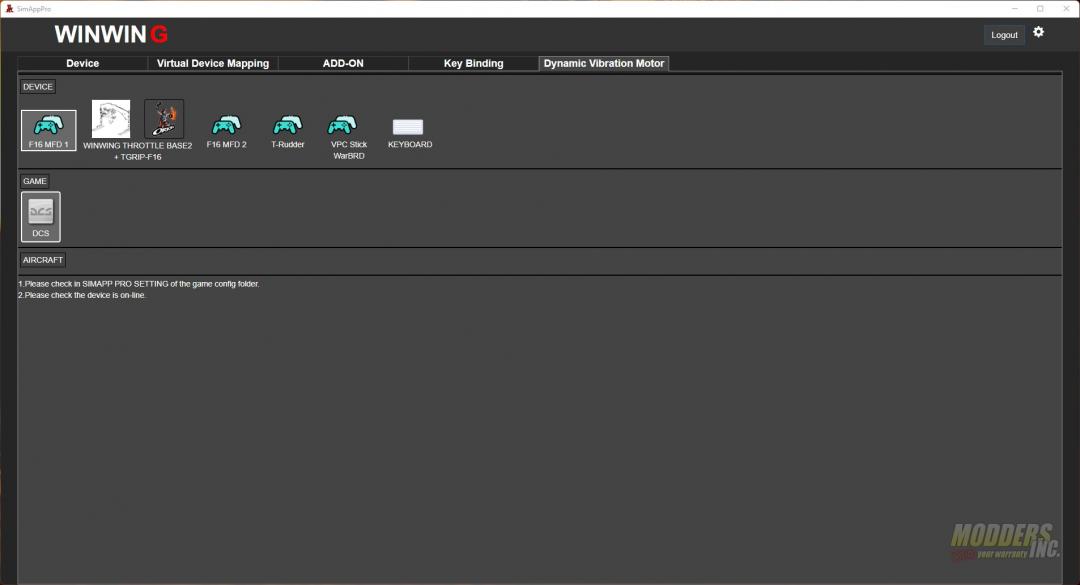
Task: Select the F16 MFD 2 device
Action: click(x=226, y=126)
